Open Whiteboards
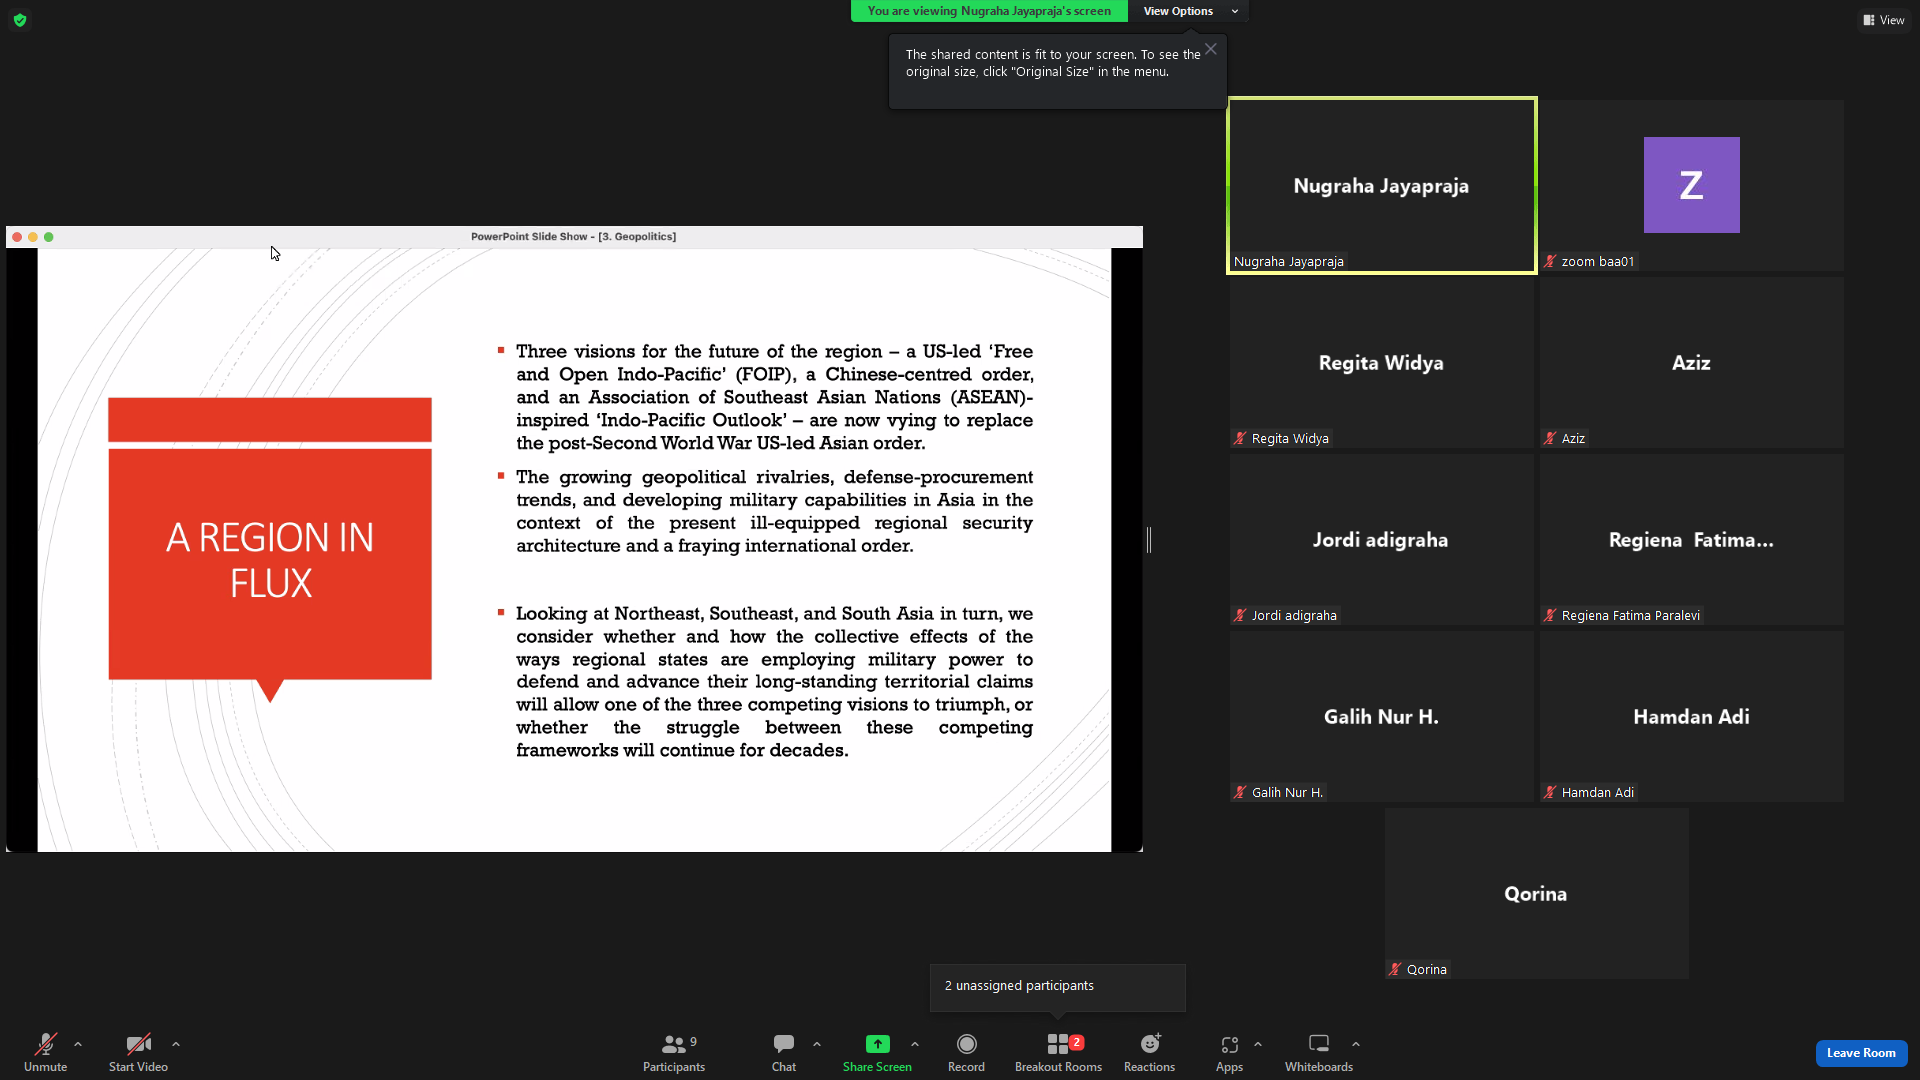Viewport: 1920px width, 1080px height. 1319,1052
